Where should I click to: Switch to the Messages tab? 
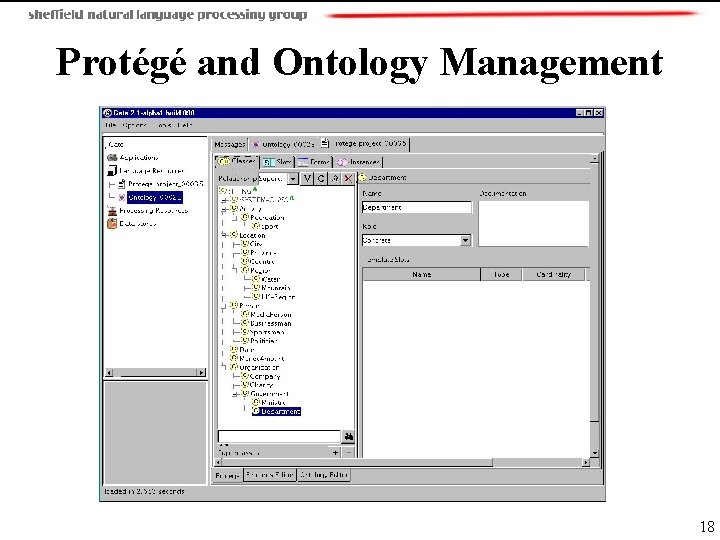coord(230,144)
